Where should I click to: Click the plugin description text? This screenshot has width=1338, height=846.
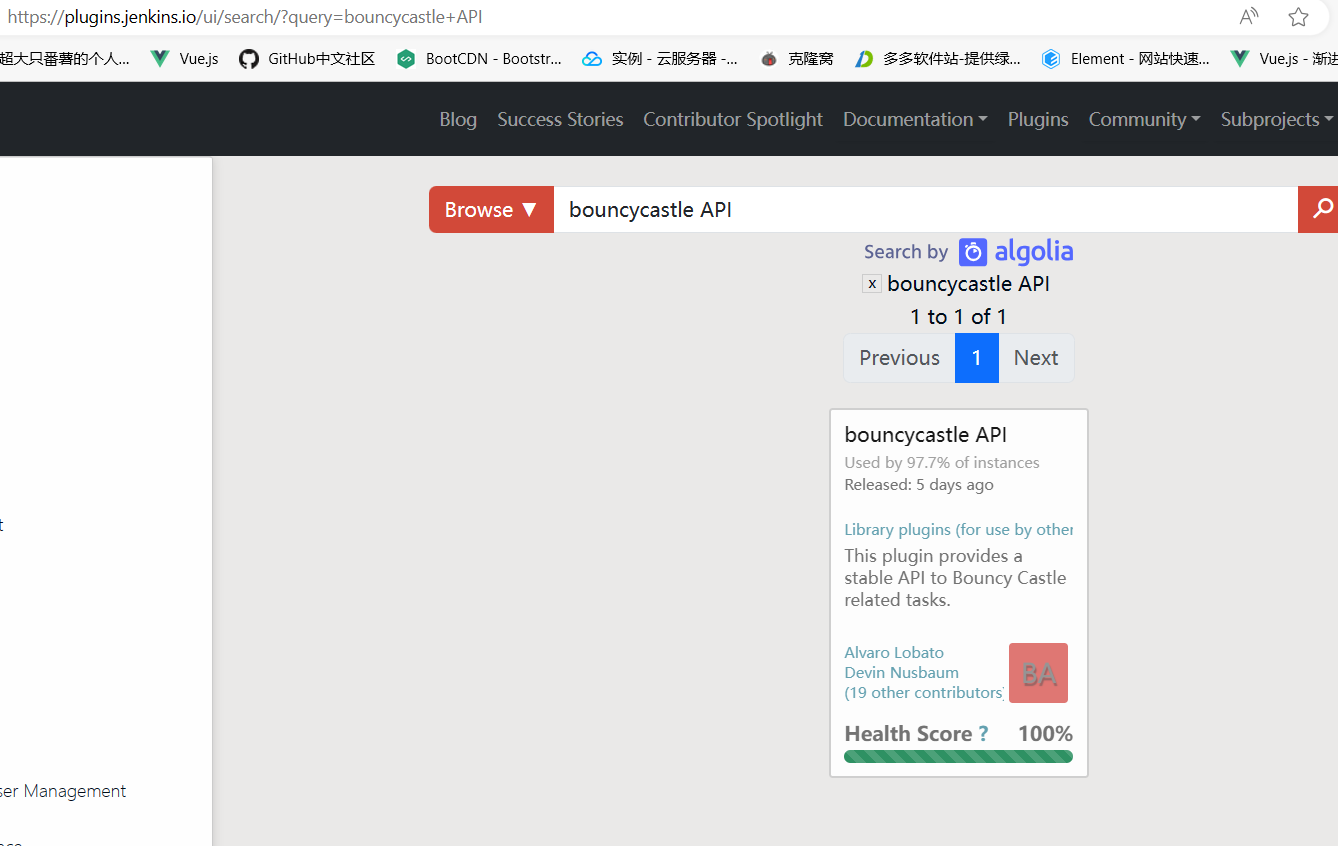[x=955, y=578]
